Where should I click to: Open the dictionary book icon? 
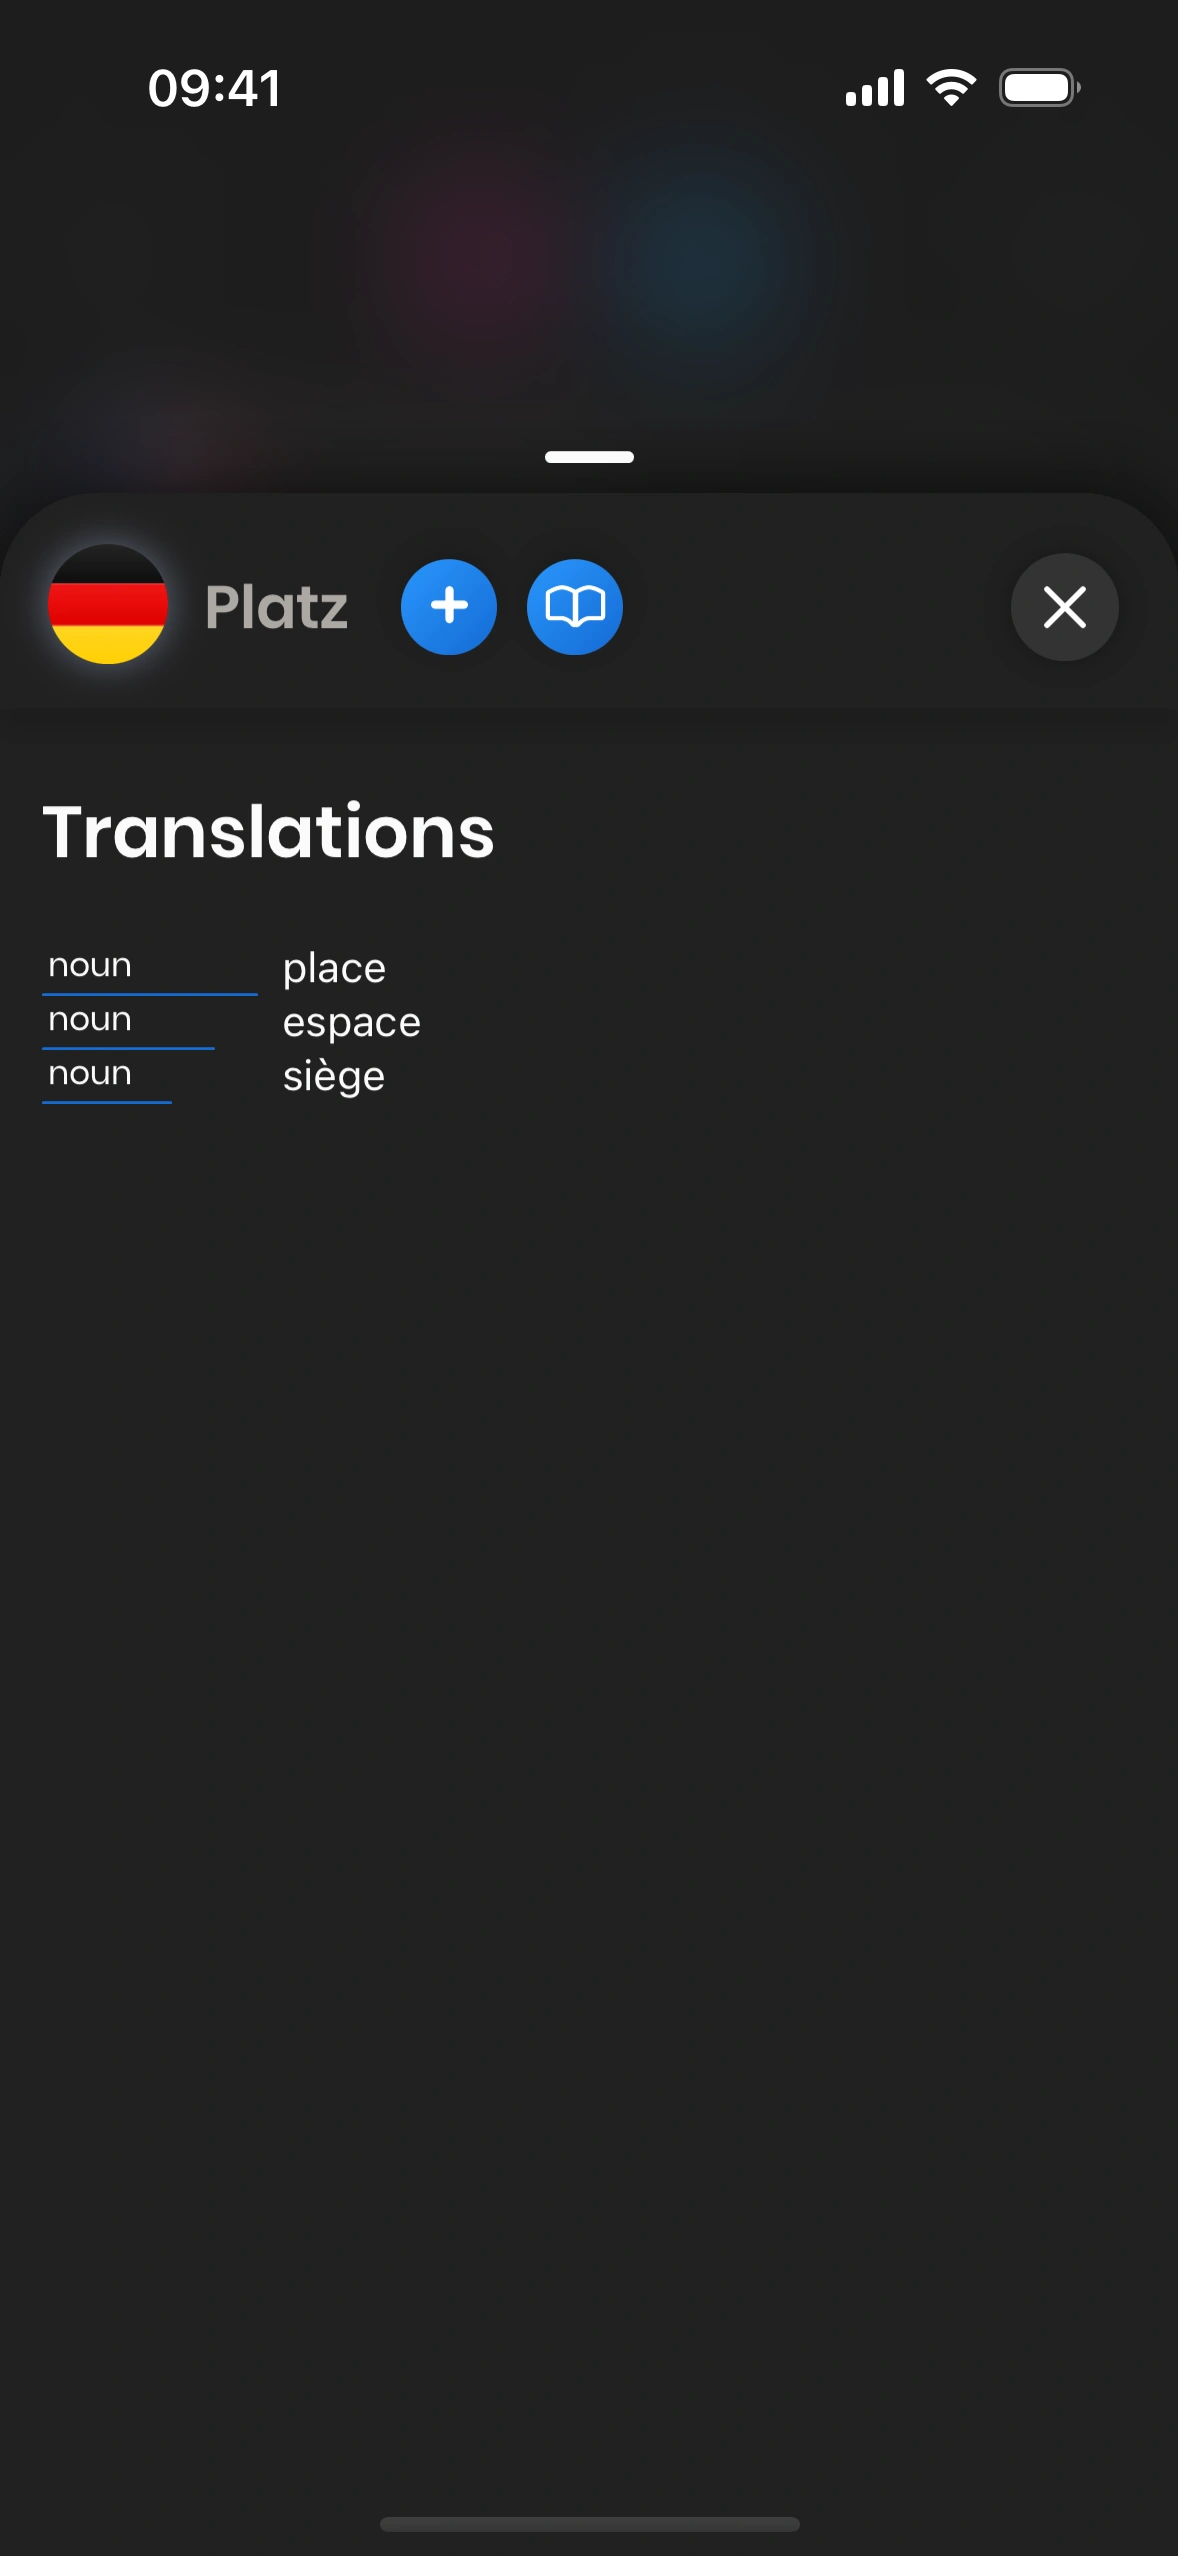[x=575, y=606]
